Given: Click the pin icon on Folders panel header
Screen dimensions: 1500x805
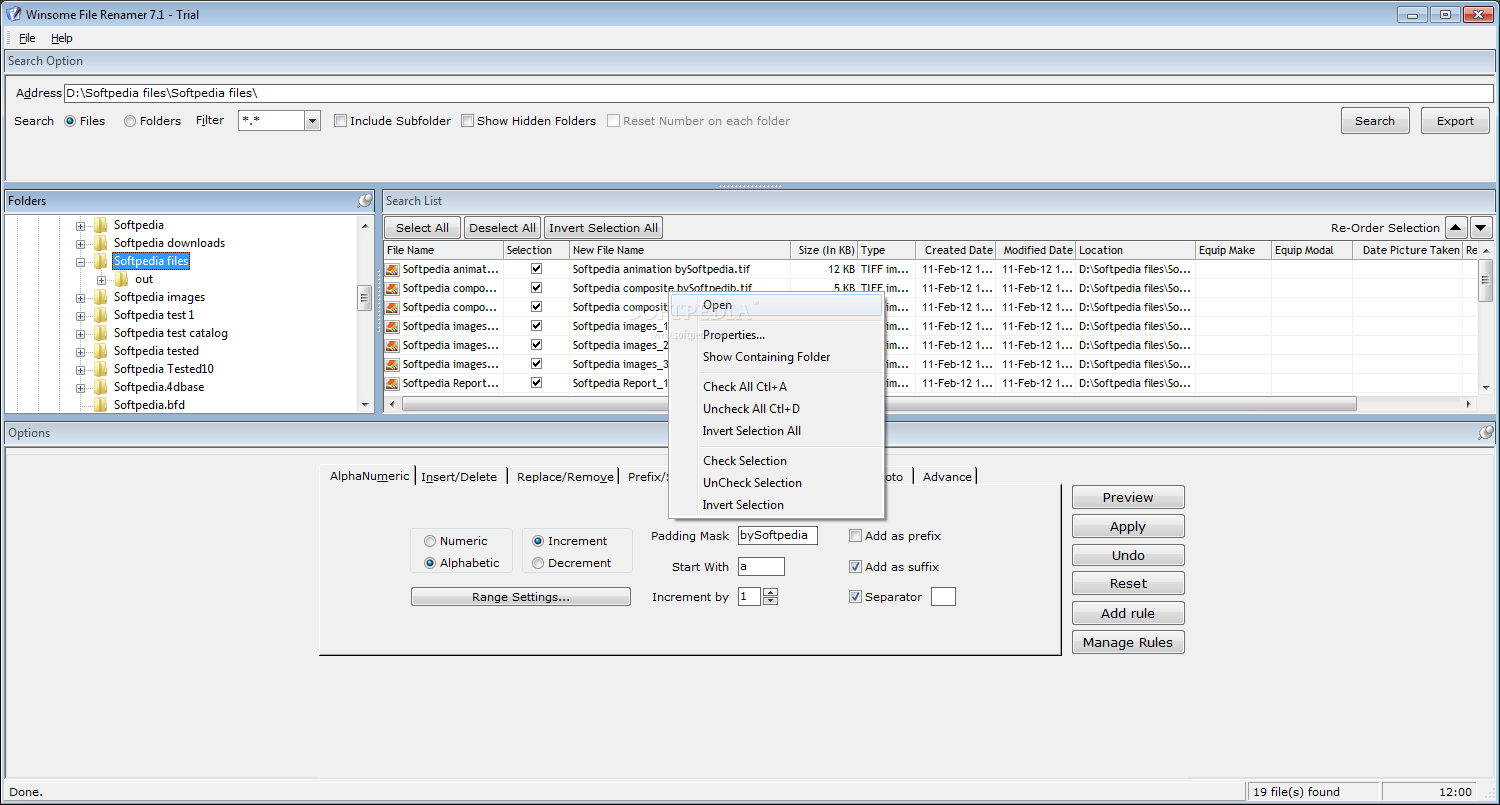Looking at the screenshot, I should pos(366,201).
